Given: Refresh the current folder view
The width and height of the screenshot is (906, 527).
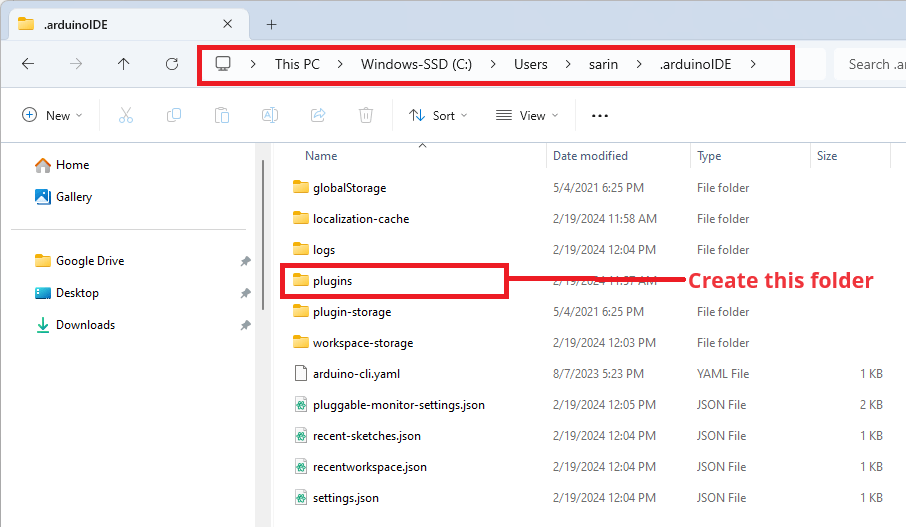Looking at the screenshot, I should point(172,64).
